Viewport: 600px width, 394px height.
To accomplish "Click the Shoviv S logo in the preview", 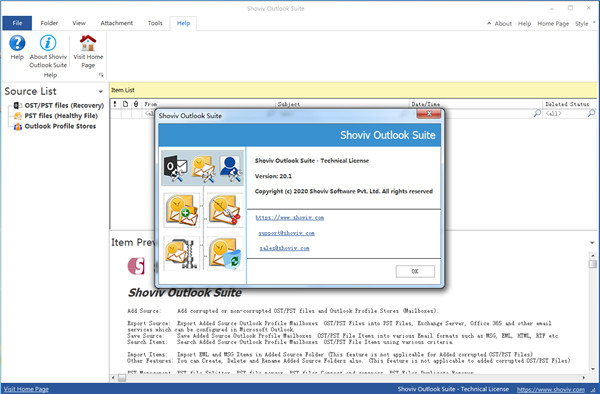I will pyautogui.click(x=136, y=266).
